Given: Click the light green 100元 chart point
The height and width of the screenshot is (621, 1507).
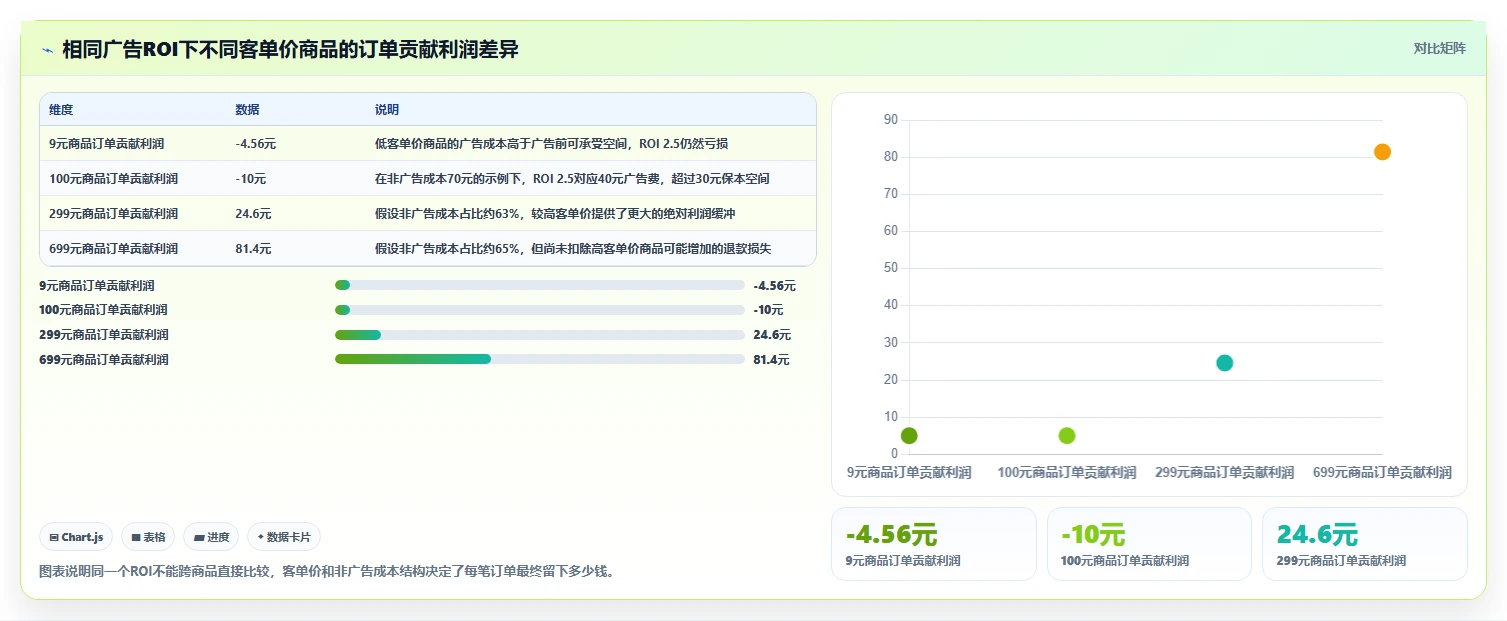Looking at the screenshot, I should pos(1067,436).
